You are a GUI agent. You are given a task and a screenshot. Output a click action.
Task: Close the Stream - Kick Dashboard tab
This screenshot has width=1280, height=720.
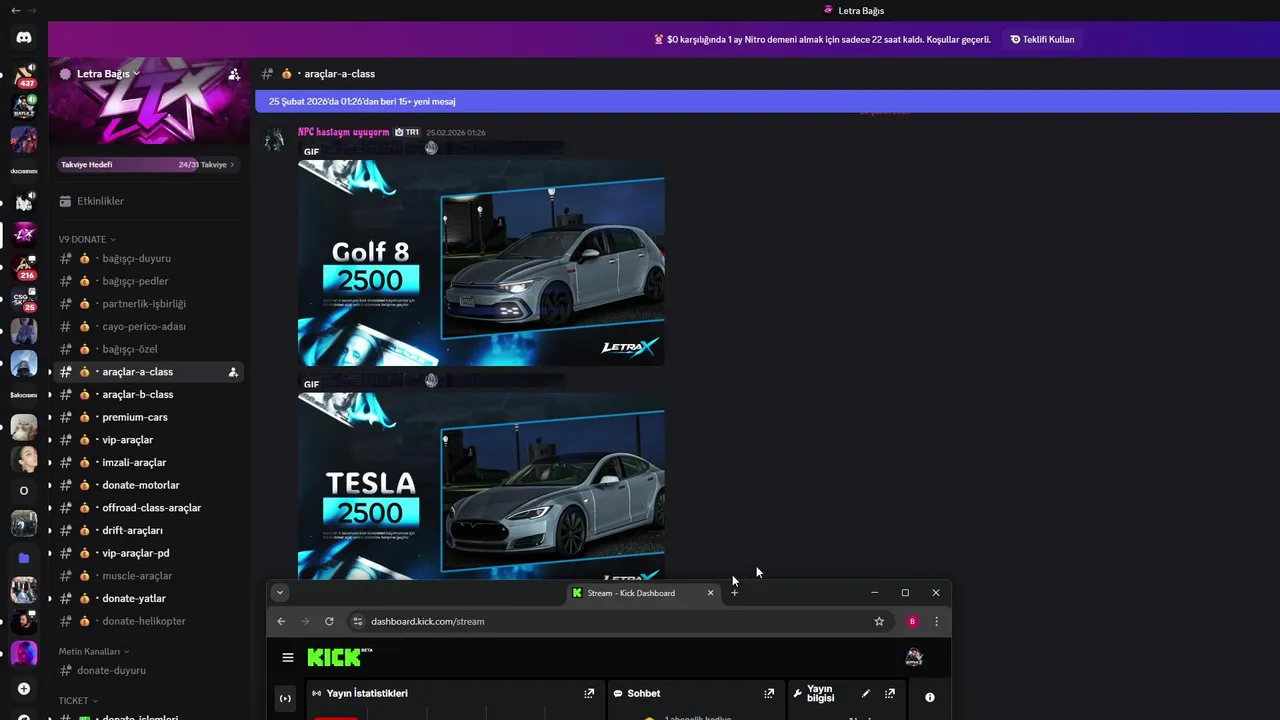tap(711, 593)
